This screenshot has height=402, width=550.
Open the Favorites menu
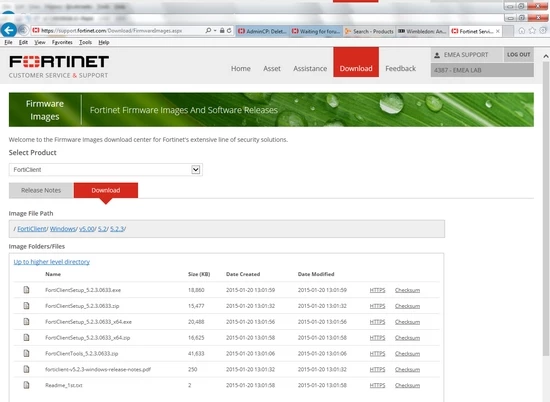pyautogui.click(x=62, y=42)
